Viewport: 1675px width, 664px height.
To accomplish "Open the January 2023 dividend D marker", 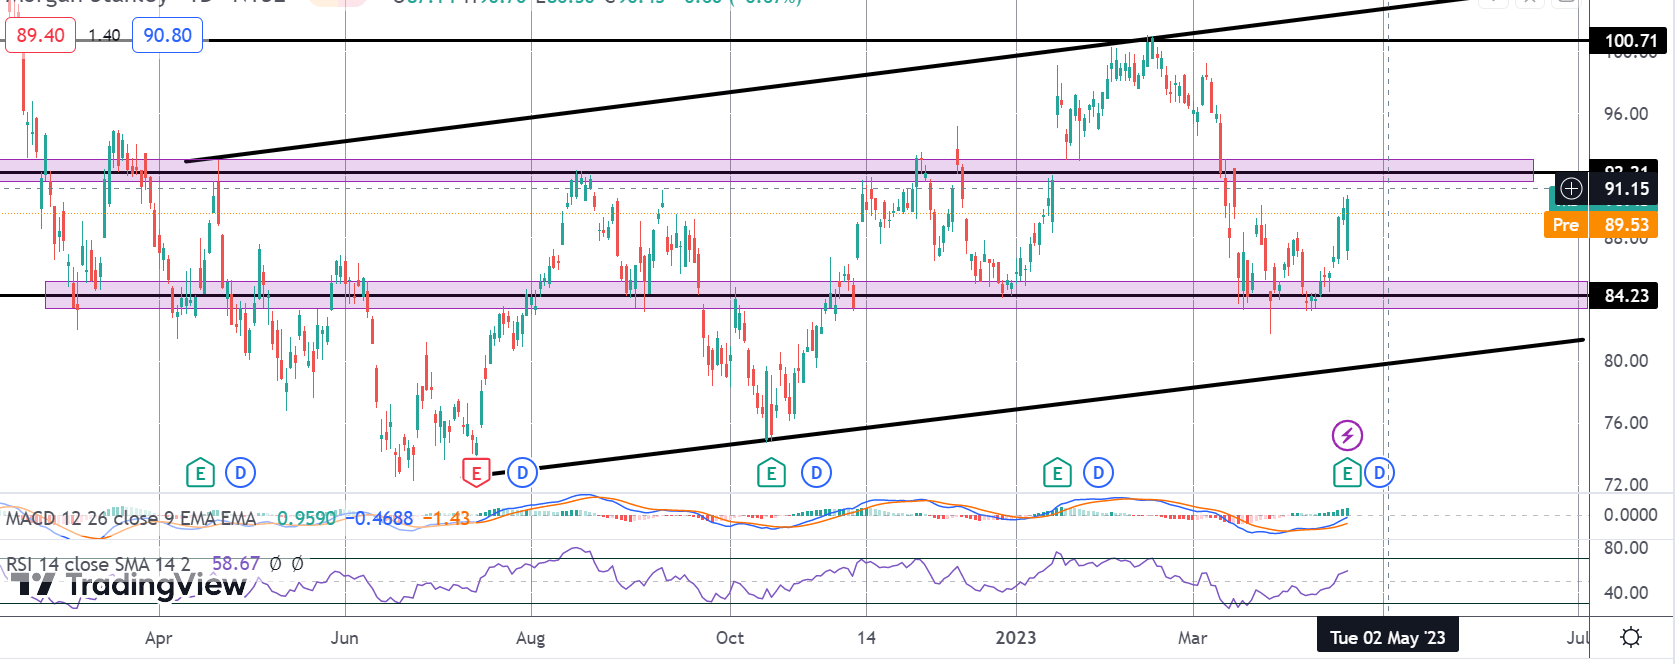I will click(x=1099, y=473).
